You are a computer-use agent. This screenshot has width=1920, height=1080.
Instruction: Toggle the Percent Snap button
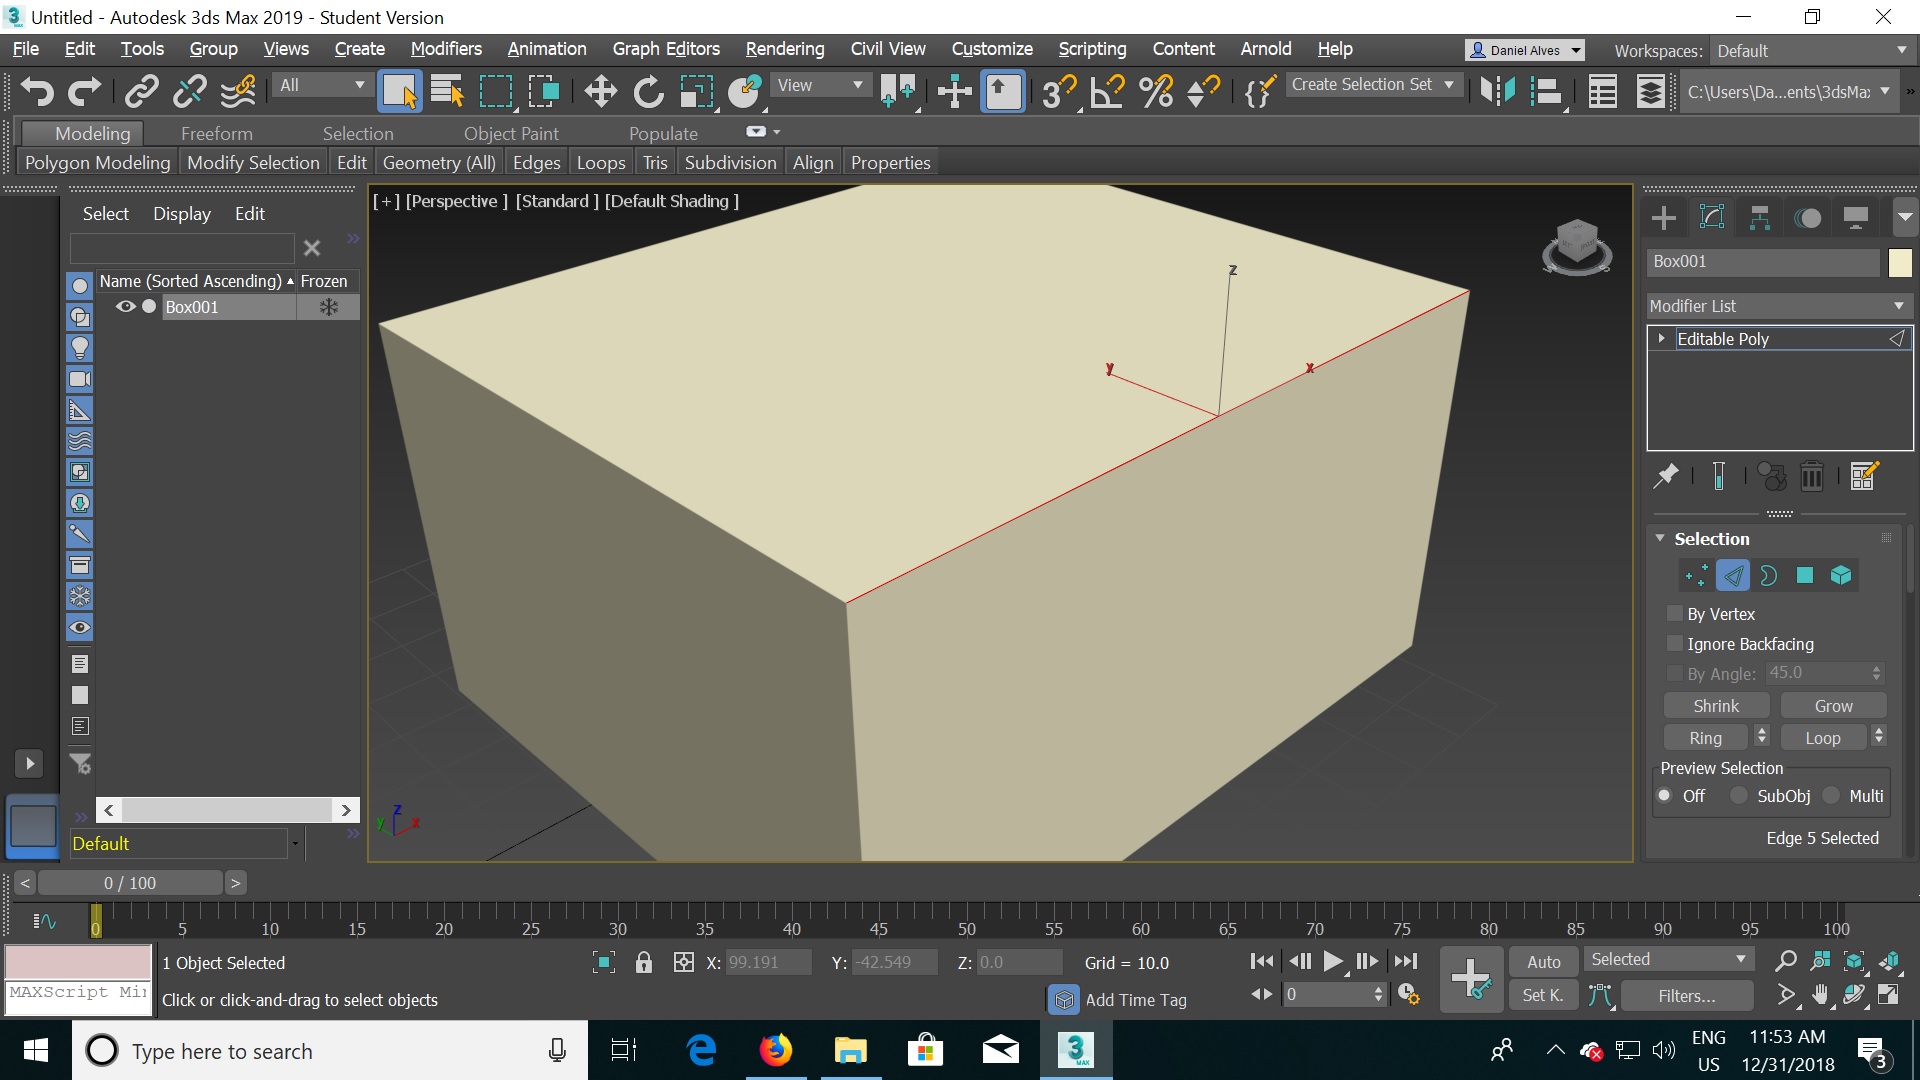click(1156, 92)
